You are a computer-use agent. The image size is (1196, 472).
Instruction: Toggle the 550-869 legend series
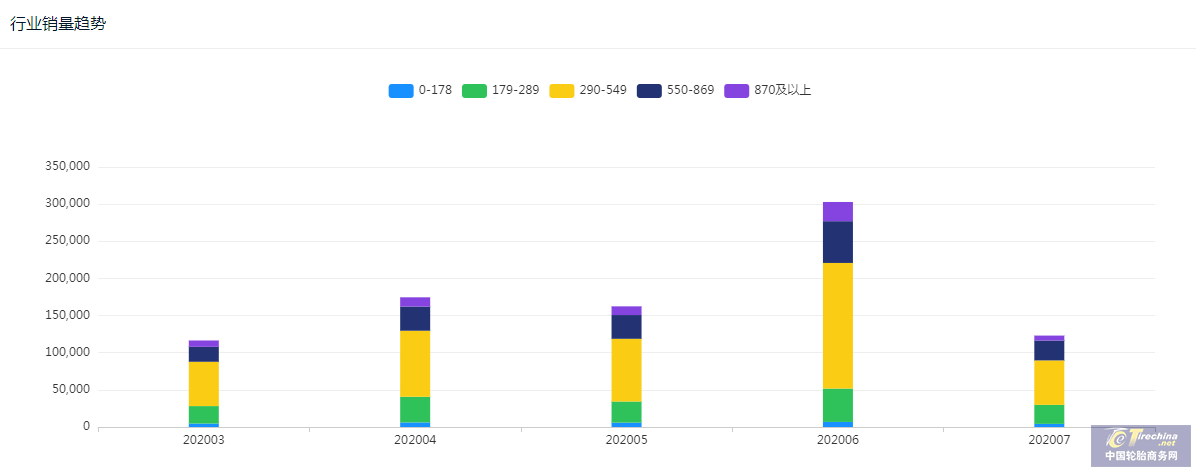coord(676,90)
